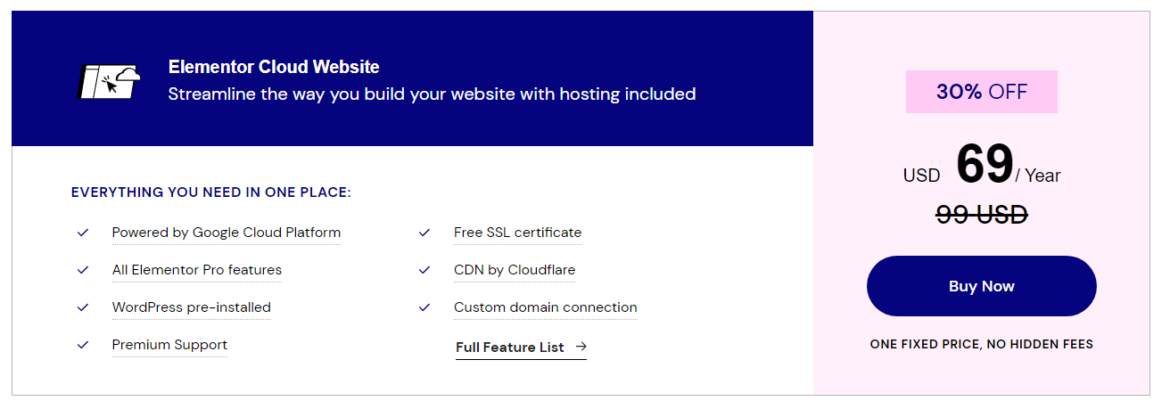The image size is (1170, 409).
Task: Click the Elementor Cloud Website icon
Action: click(x=108, y=80)
